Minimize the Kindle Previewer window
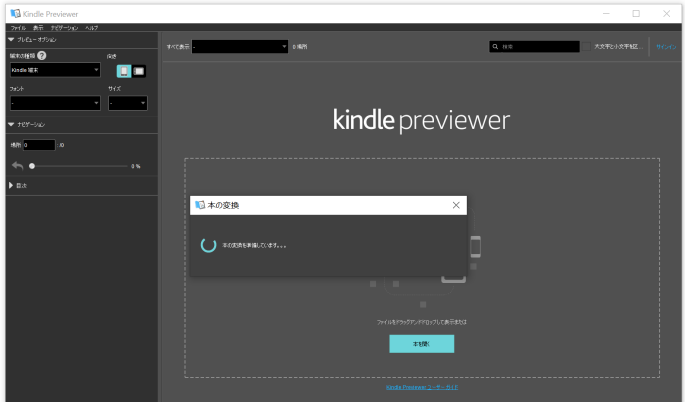685x402 pixels. (606, 14)
